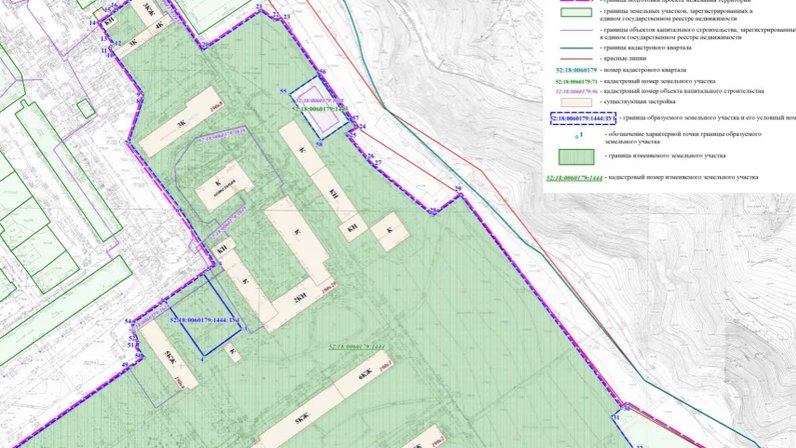Click boundary point number 14
The height and width of the screenshot is (448, 796).
[92, 23]
